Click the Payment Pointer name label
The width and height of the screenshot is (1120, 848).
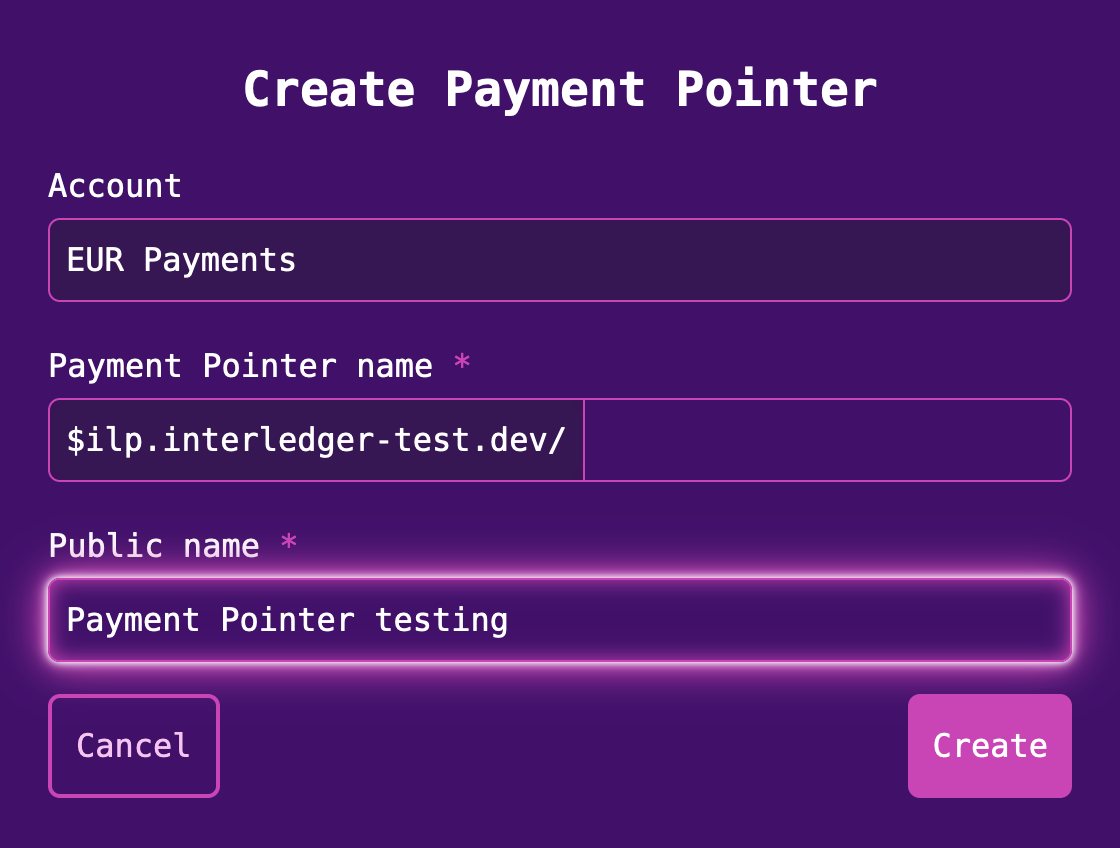pyautogui.click(x=238, y=366)
